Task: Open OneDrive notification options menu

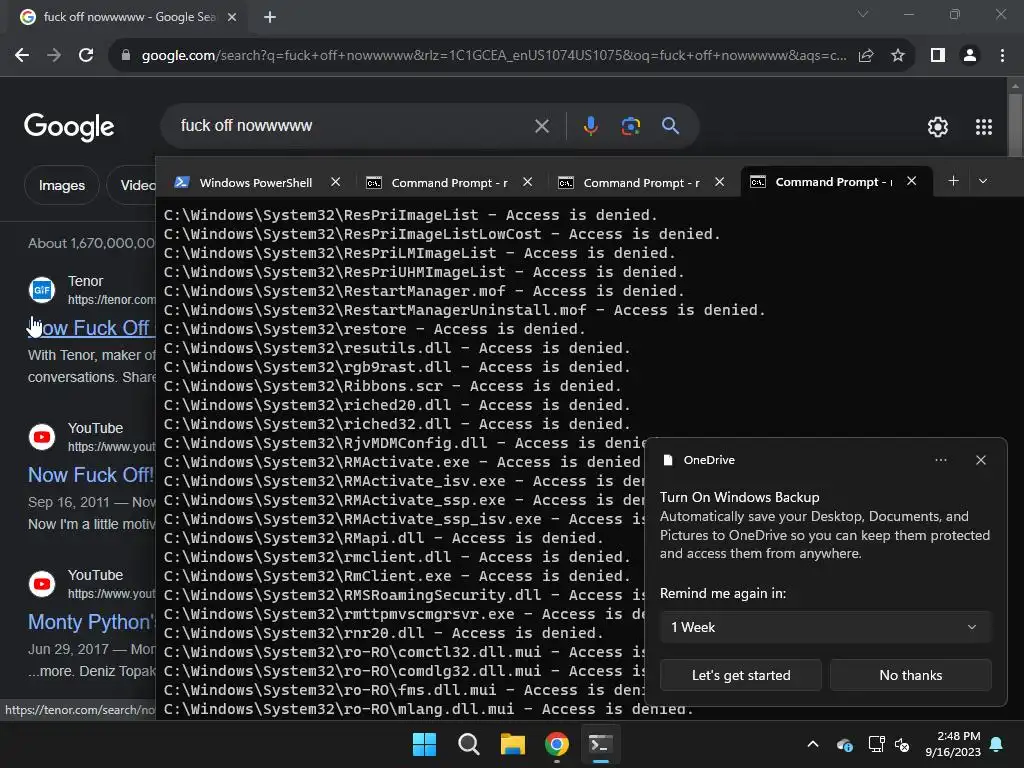Action: [940, 460]
